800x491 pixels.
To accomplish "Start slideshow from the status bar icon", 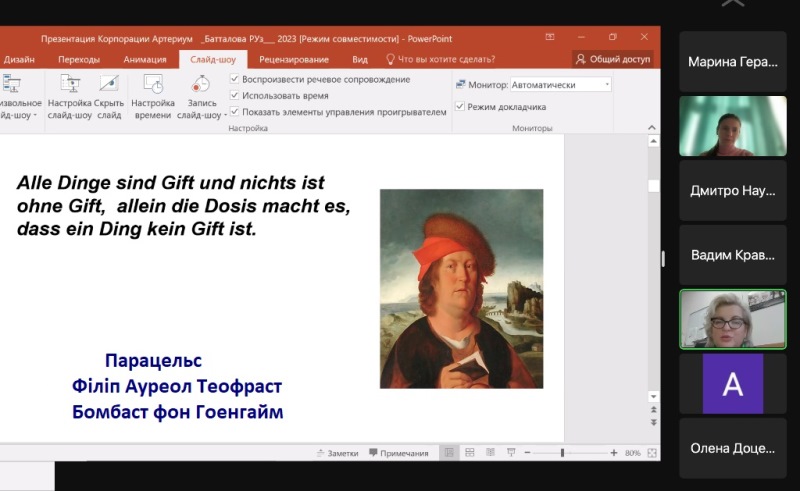I will (509, 453).
